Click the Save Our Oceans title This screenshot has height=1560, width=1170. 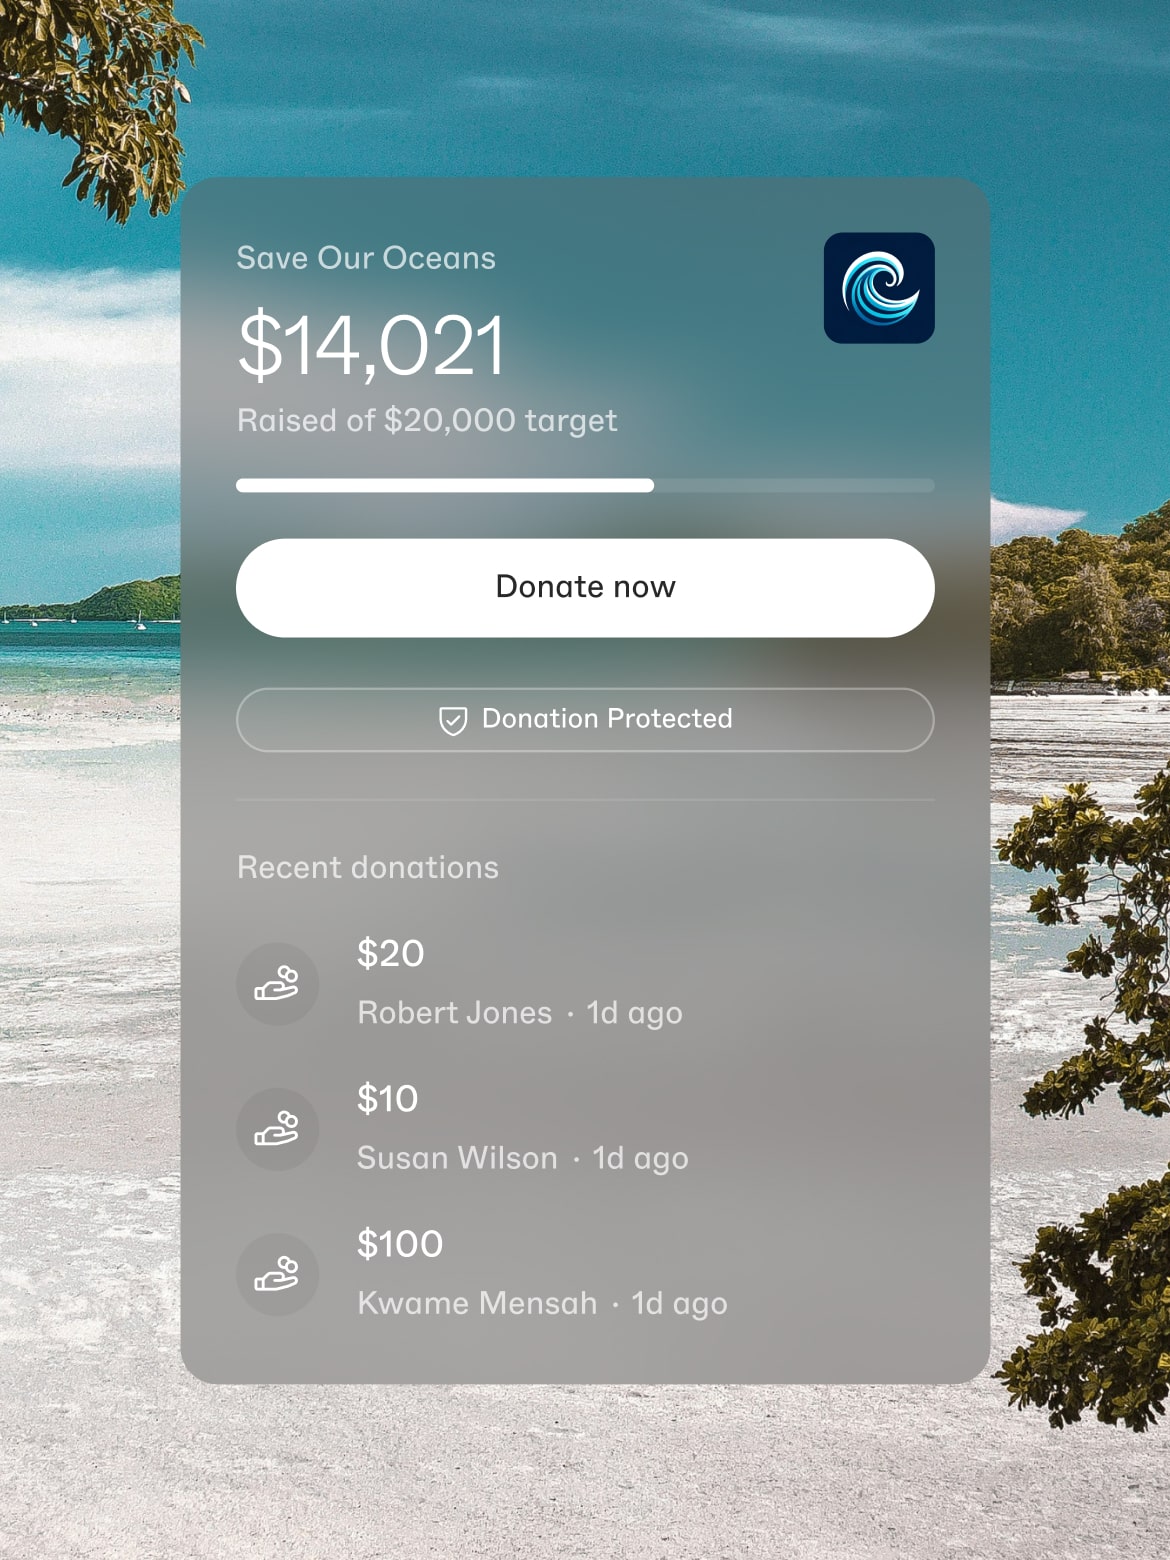click(366, 258)
